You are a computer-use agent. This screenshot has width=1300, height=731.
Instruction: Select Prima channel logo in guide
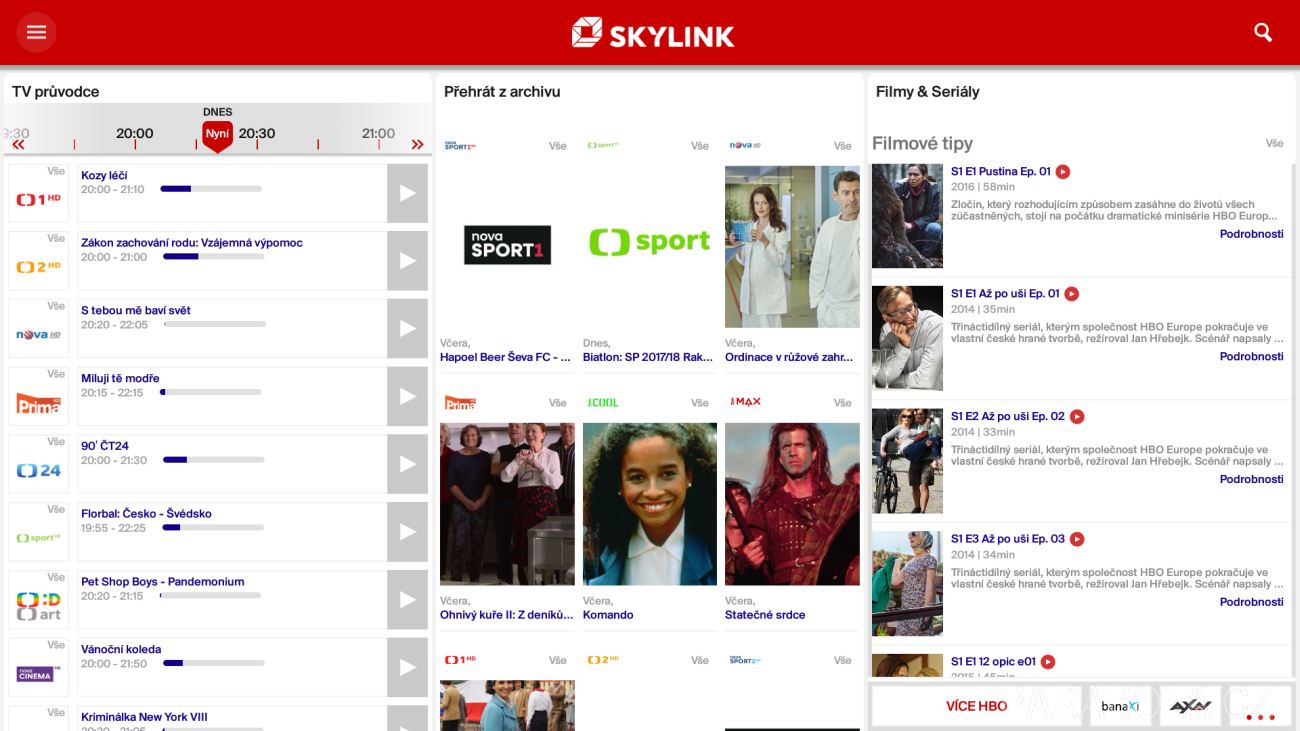[x=39, y=403]
